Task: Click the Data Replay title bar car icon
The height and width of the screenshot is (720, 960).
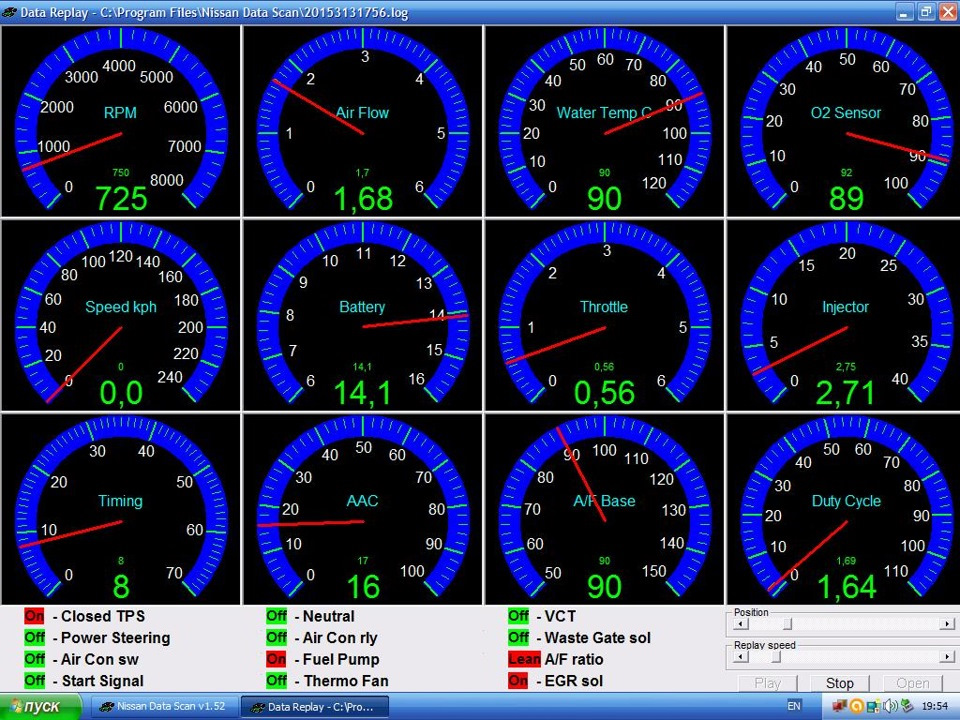Action: pos(9,12)
